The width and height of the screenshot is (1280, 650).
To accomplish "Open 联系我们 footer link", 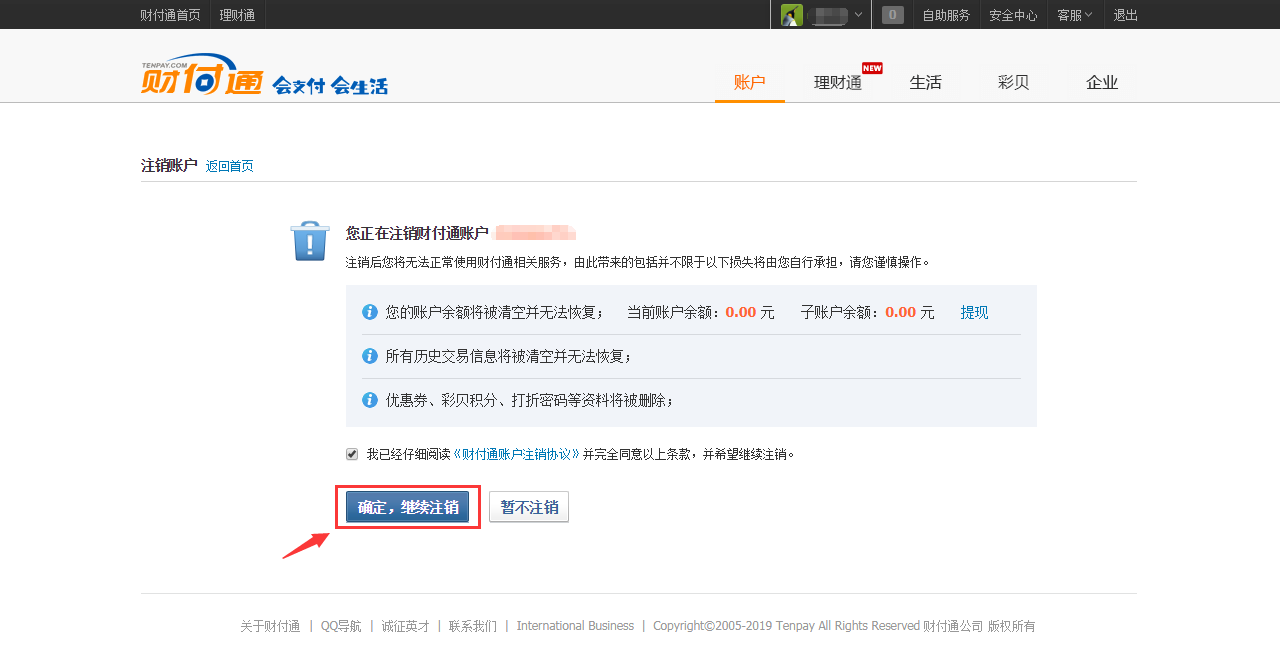I will [x=472, y=626].
